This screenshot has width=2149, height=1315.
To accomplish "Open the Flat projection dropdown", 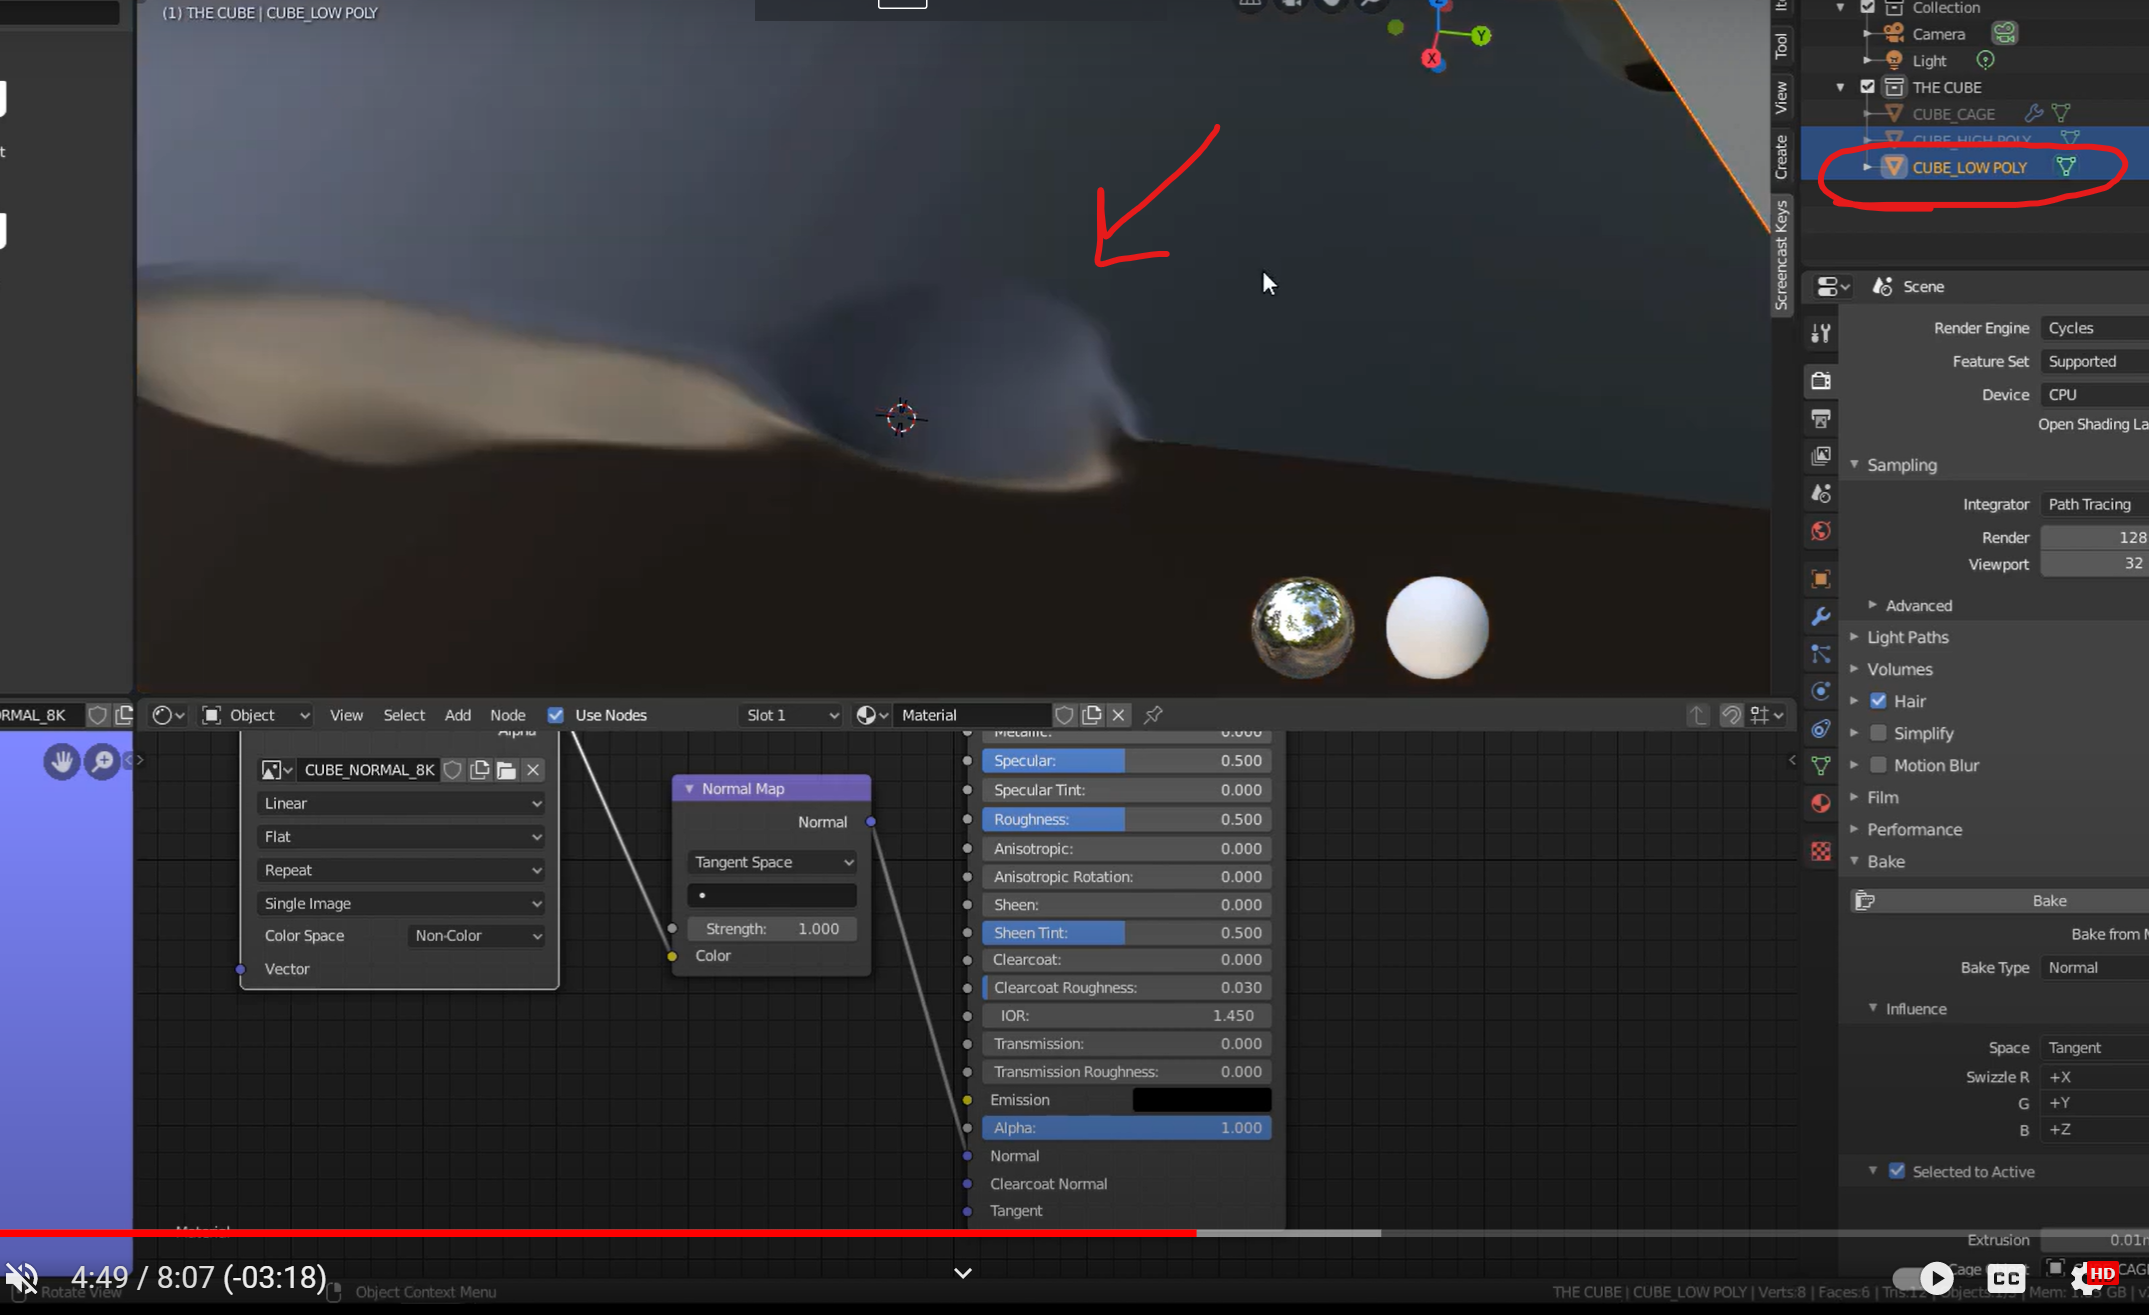I will point(401,836).
